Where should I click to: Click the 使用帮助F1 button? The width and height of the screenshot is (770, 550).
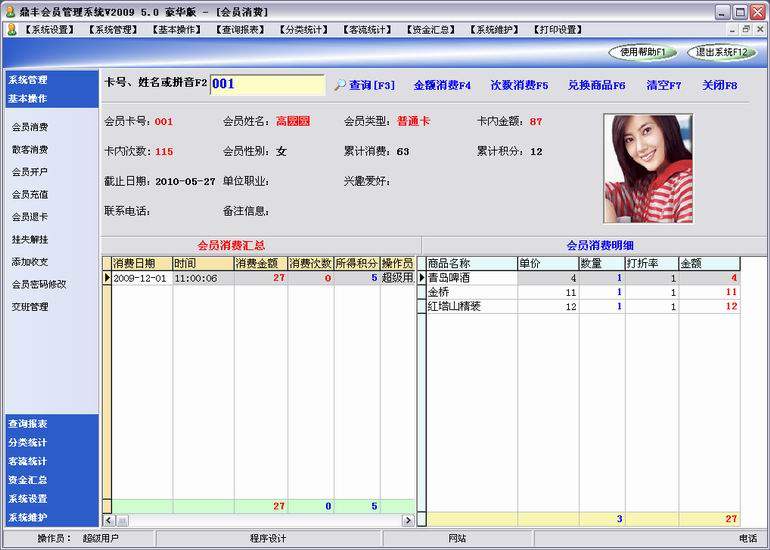[642, 52]
